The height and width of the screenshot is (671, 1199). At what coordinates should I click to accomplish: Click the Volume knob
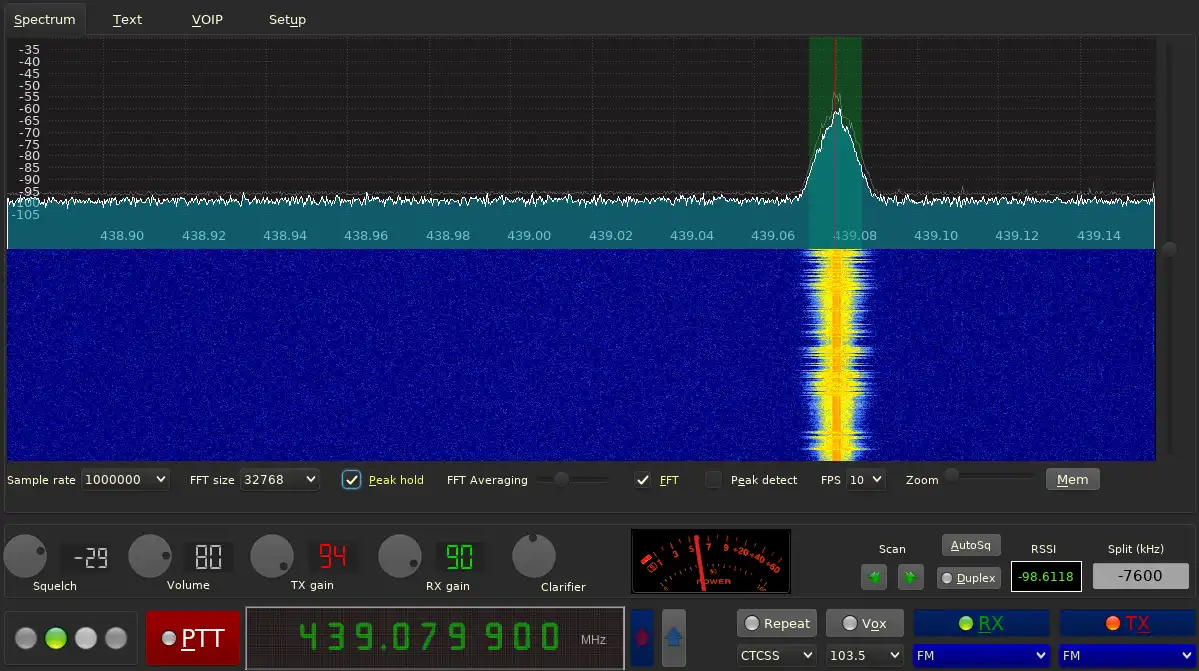coord(150,556)
